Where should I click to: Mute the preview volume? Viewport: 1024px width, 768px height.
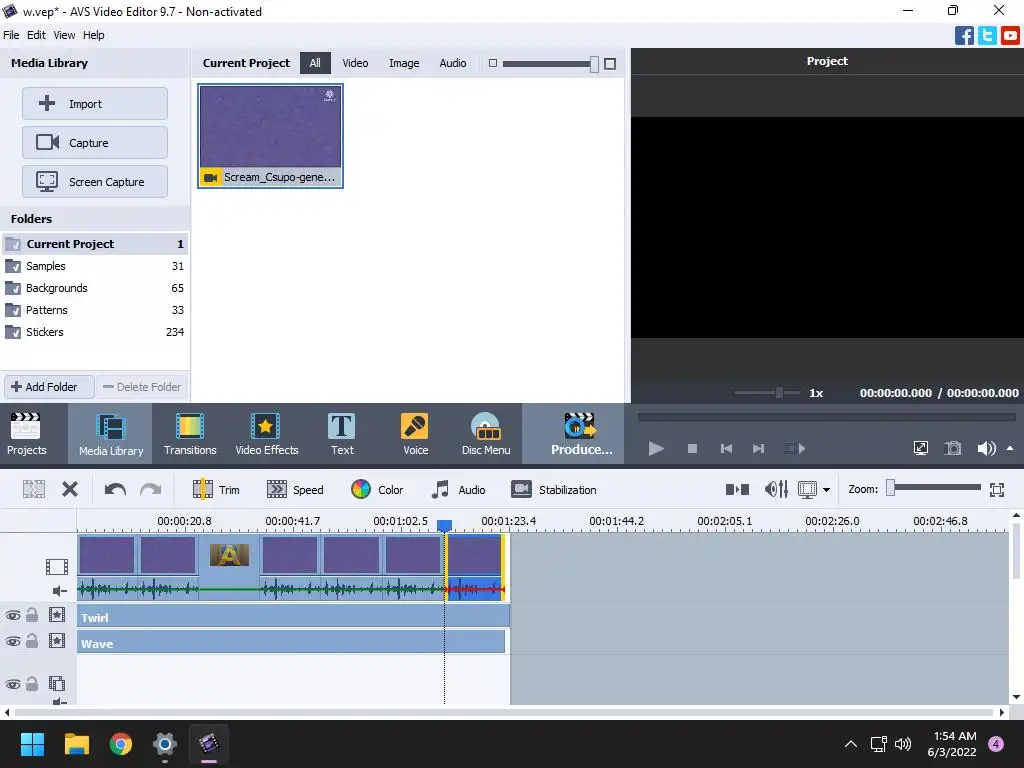(x=985, y=448)
